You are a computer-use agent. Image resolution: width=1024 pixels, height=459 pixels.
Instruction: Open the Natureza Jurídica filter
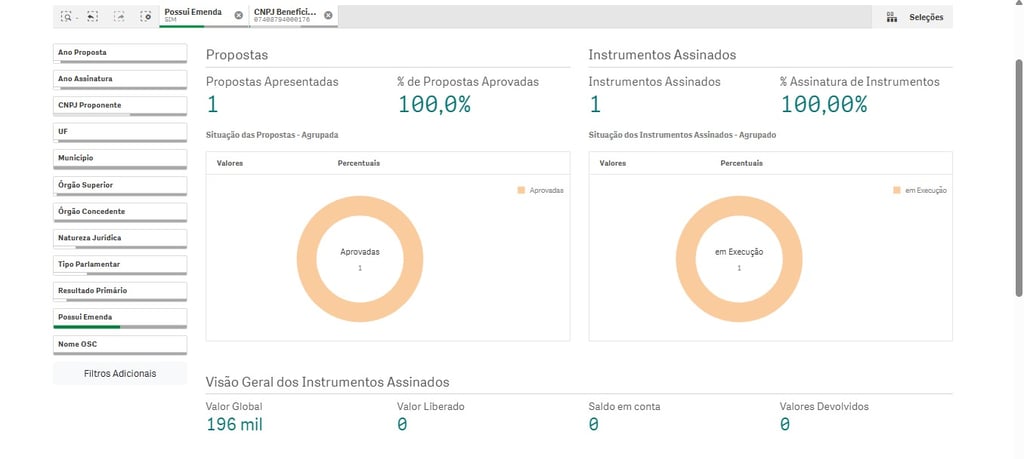click(120, 239)
